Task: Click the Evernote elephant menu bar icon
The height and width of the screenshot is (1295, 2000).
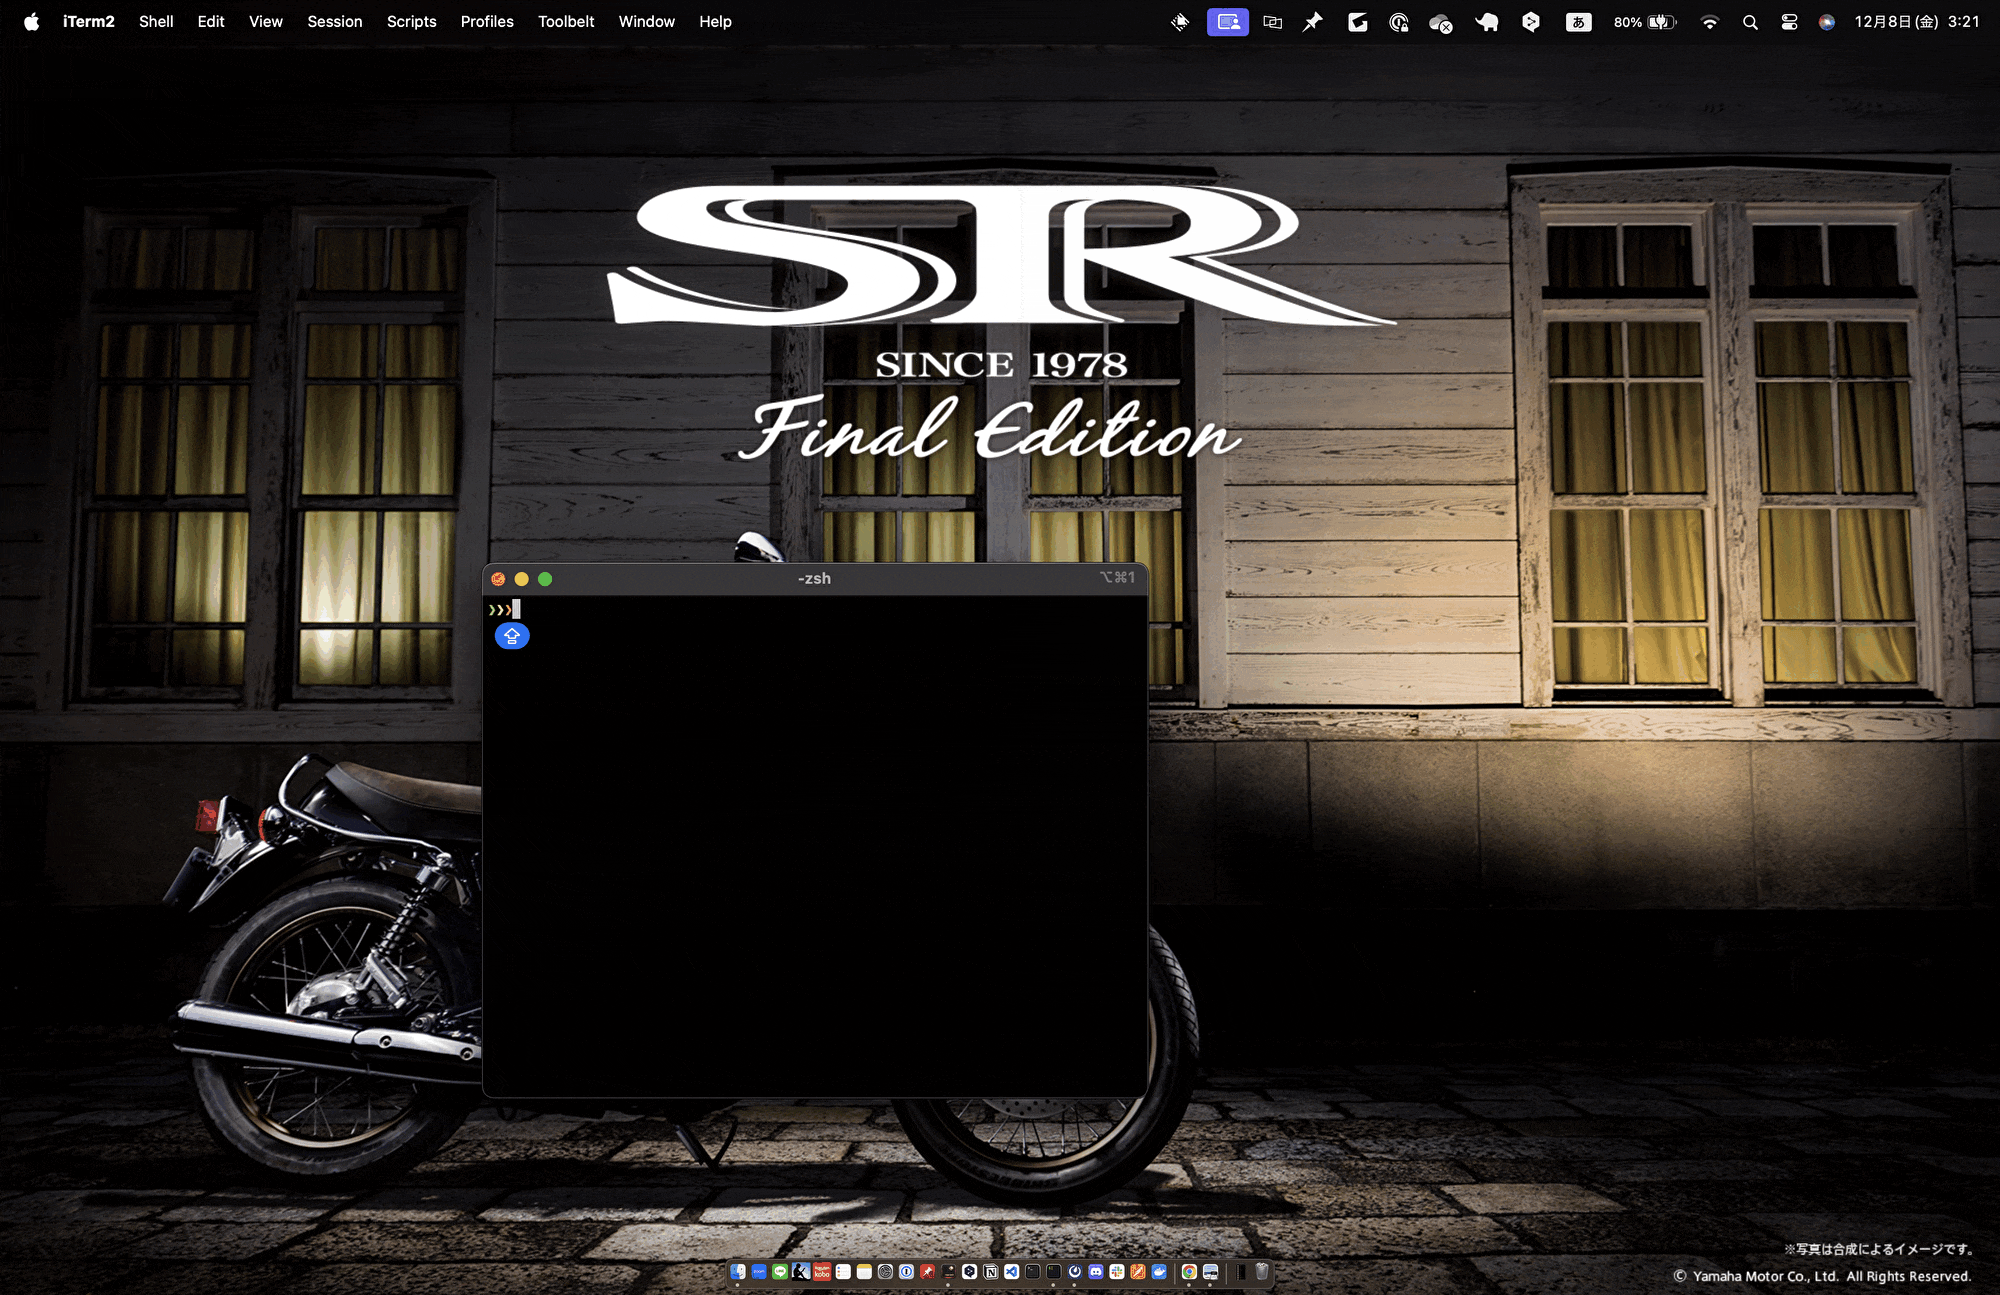Action: click(1487, 22)
